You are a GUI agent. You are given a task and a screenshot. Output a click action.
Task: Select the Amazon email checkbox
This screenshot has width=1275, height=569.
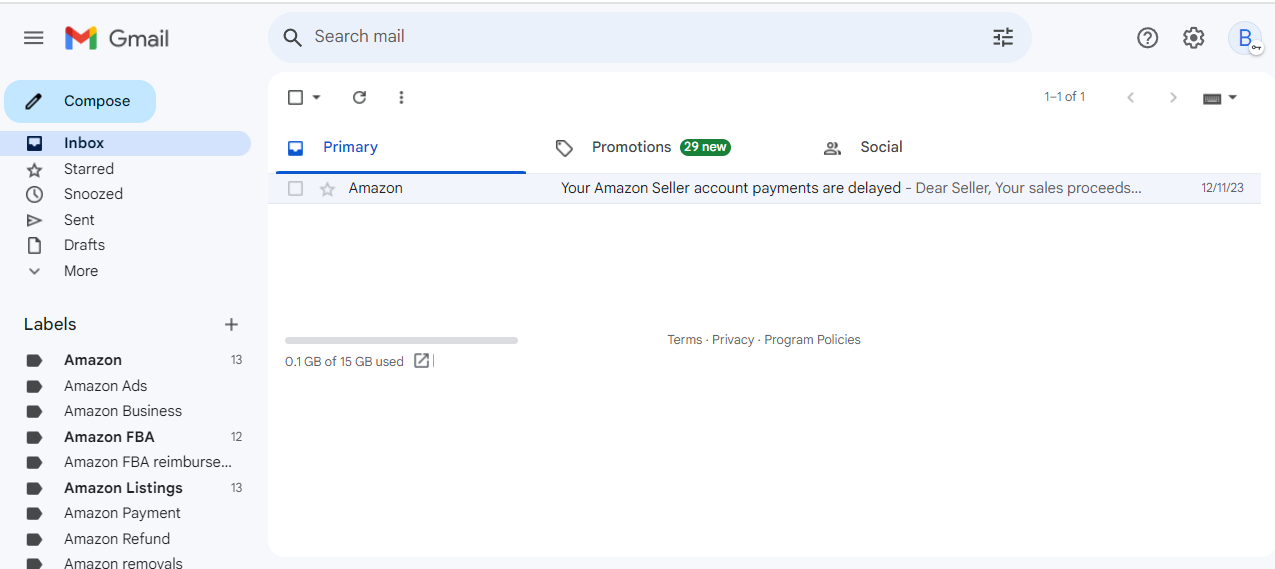295,188
